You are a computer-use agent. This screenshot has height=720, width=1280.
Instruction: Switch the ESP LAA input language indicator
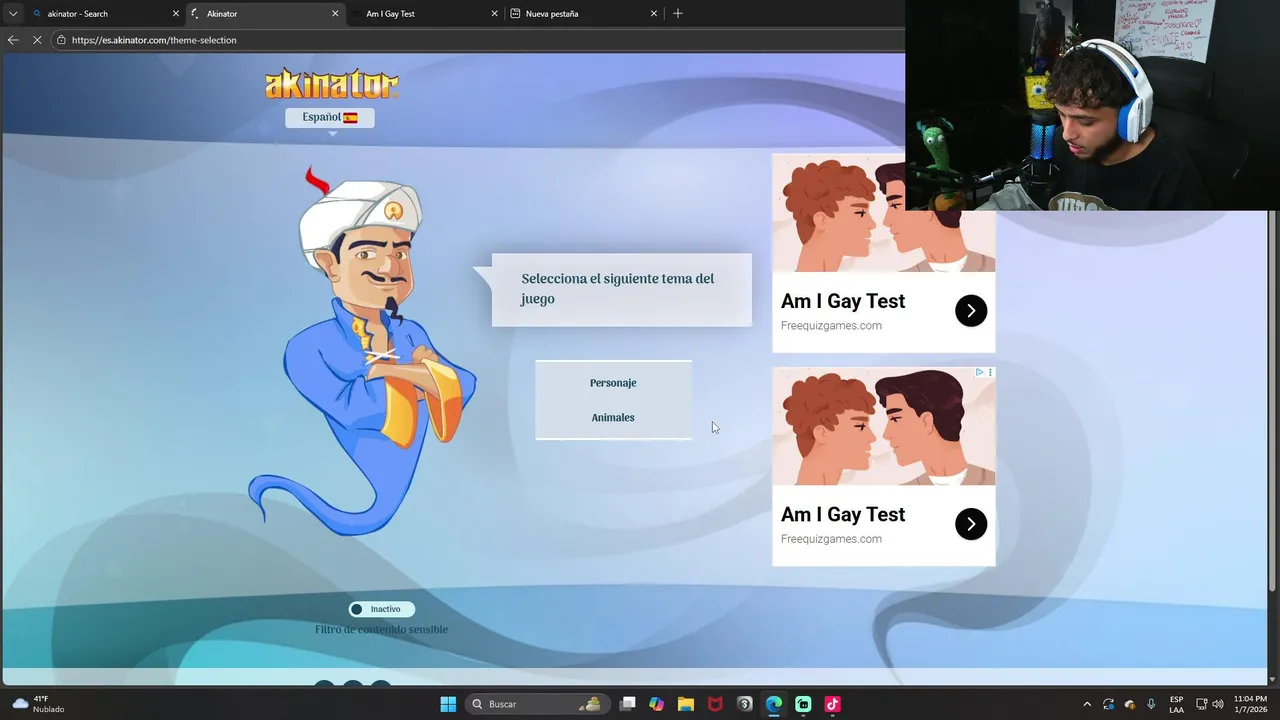(x=1177, y=704)
